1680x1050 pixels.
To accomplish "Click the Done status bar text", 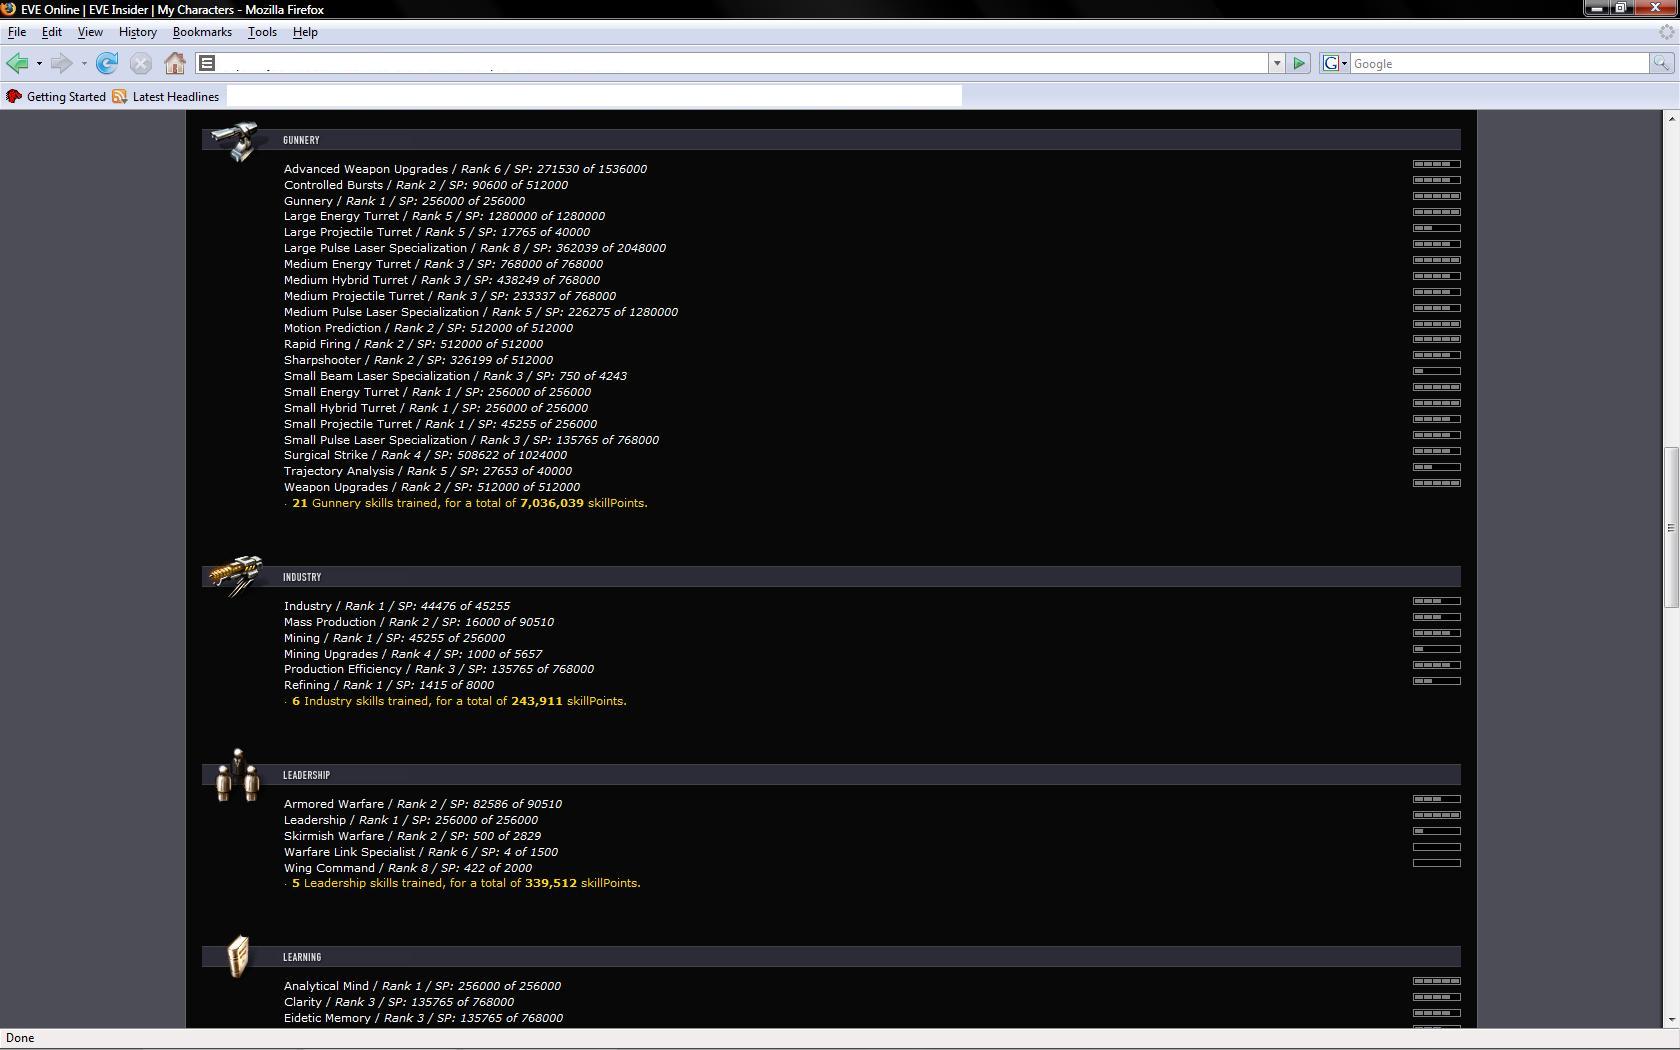I will (x=20, y=1038).
